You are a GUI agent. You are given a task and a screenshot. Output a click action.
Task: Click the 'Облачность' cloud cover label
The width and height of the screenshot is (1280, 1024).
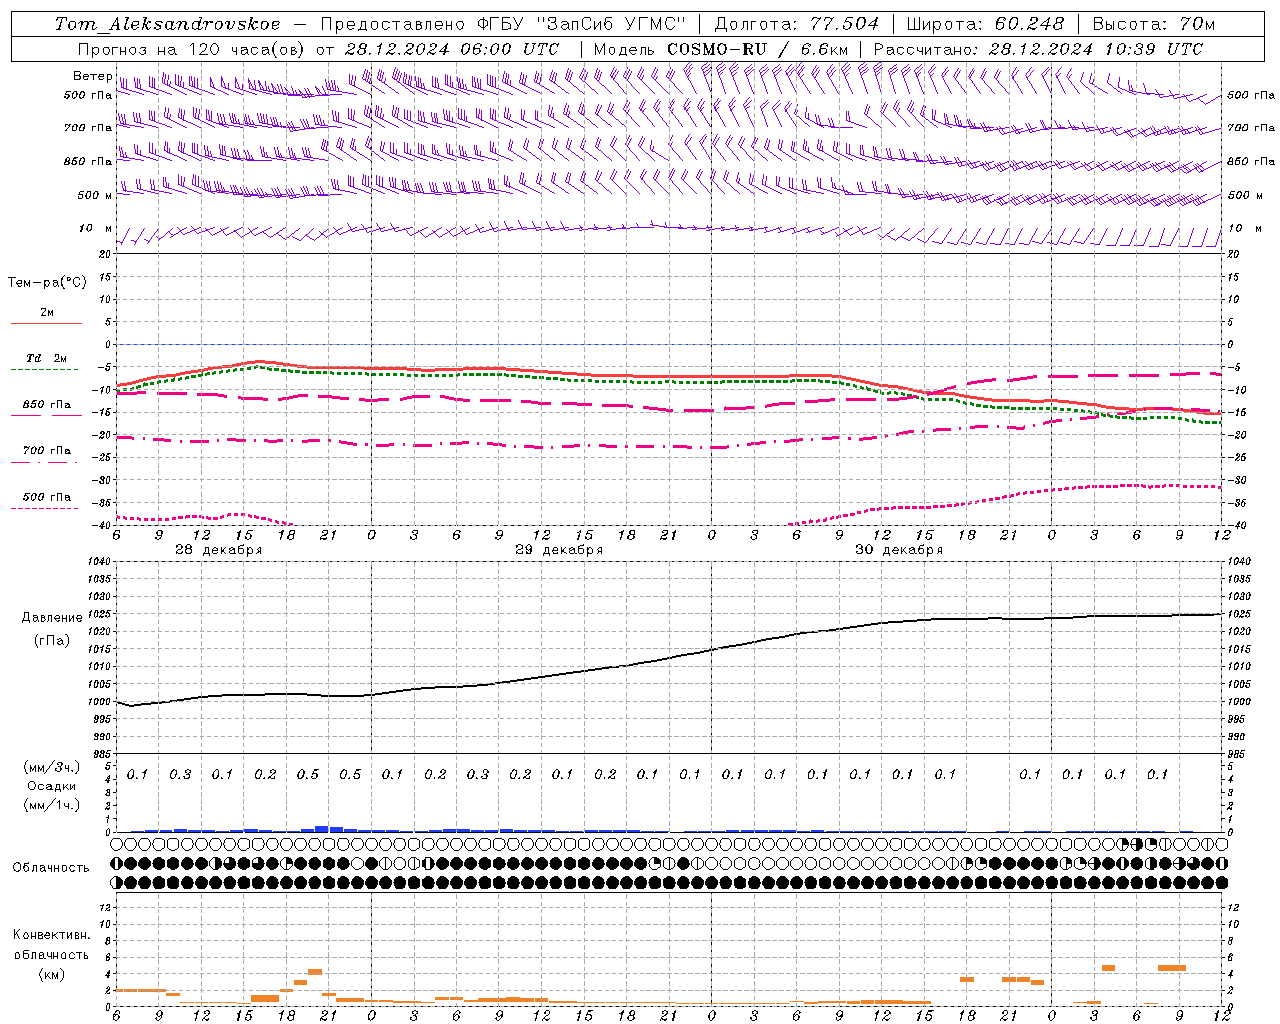click(x=51, y=867)
